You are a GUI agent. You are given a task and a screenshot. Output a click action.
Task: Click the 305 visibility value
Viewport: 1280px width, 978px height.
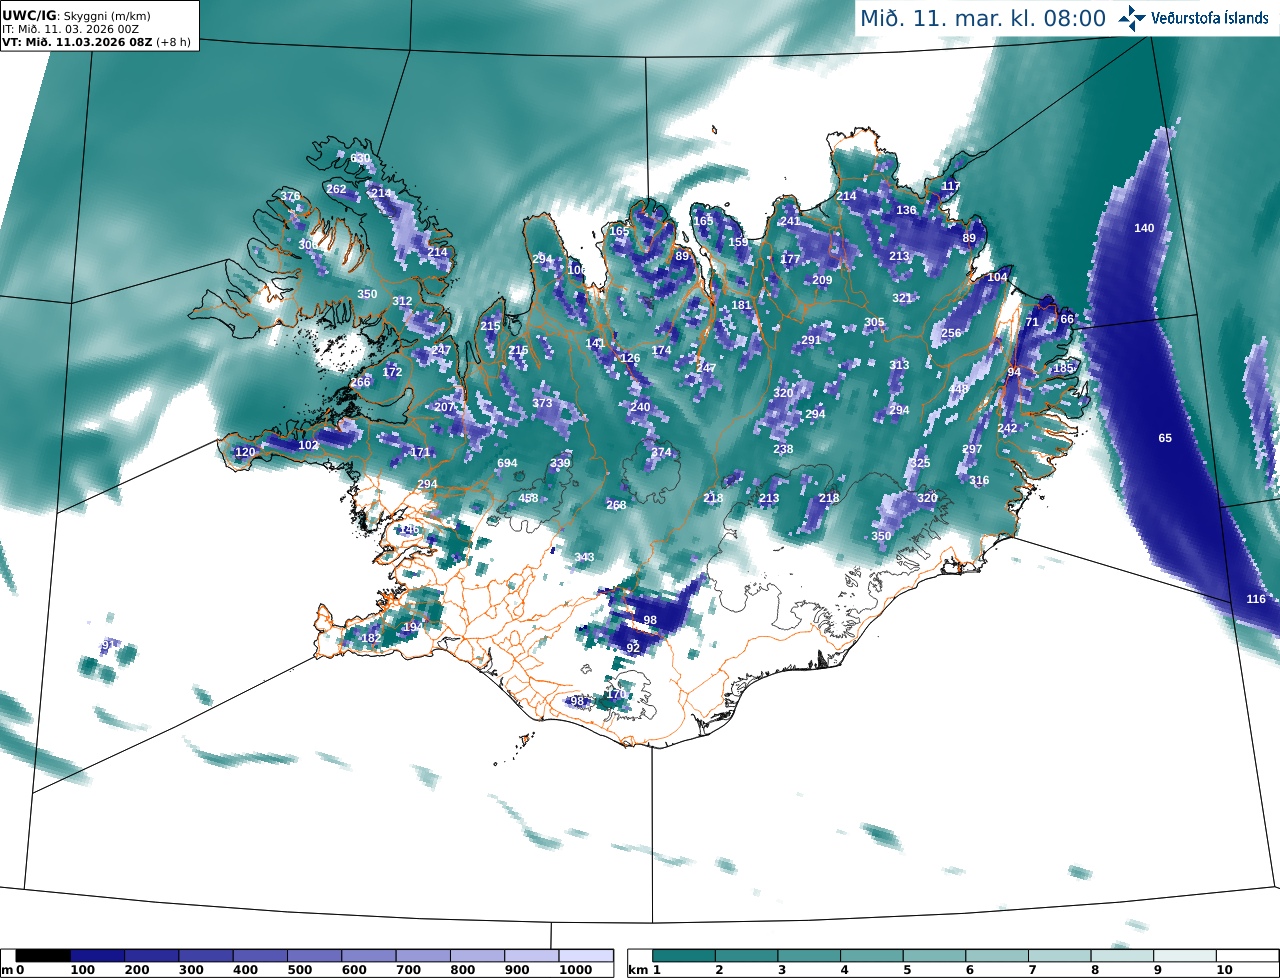(874, 322)
